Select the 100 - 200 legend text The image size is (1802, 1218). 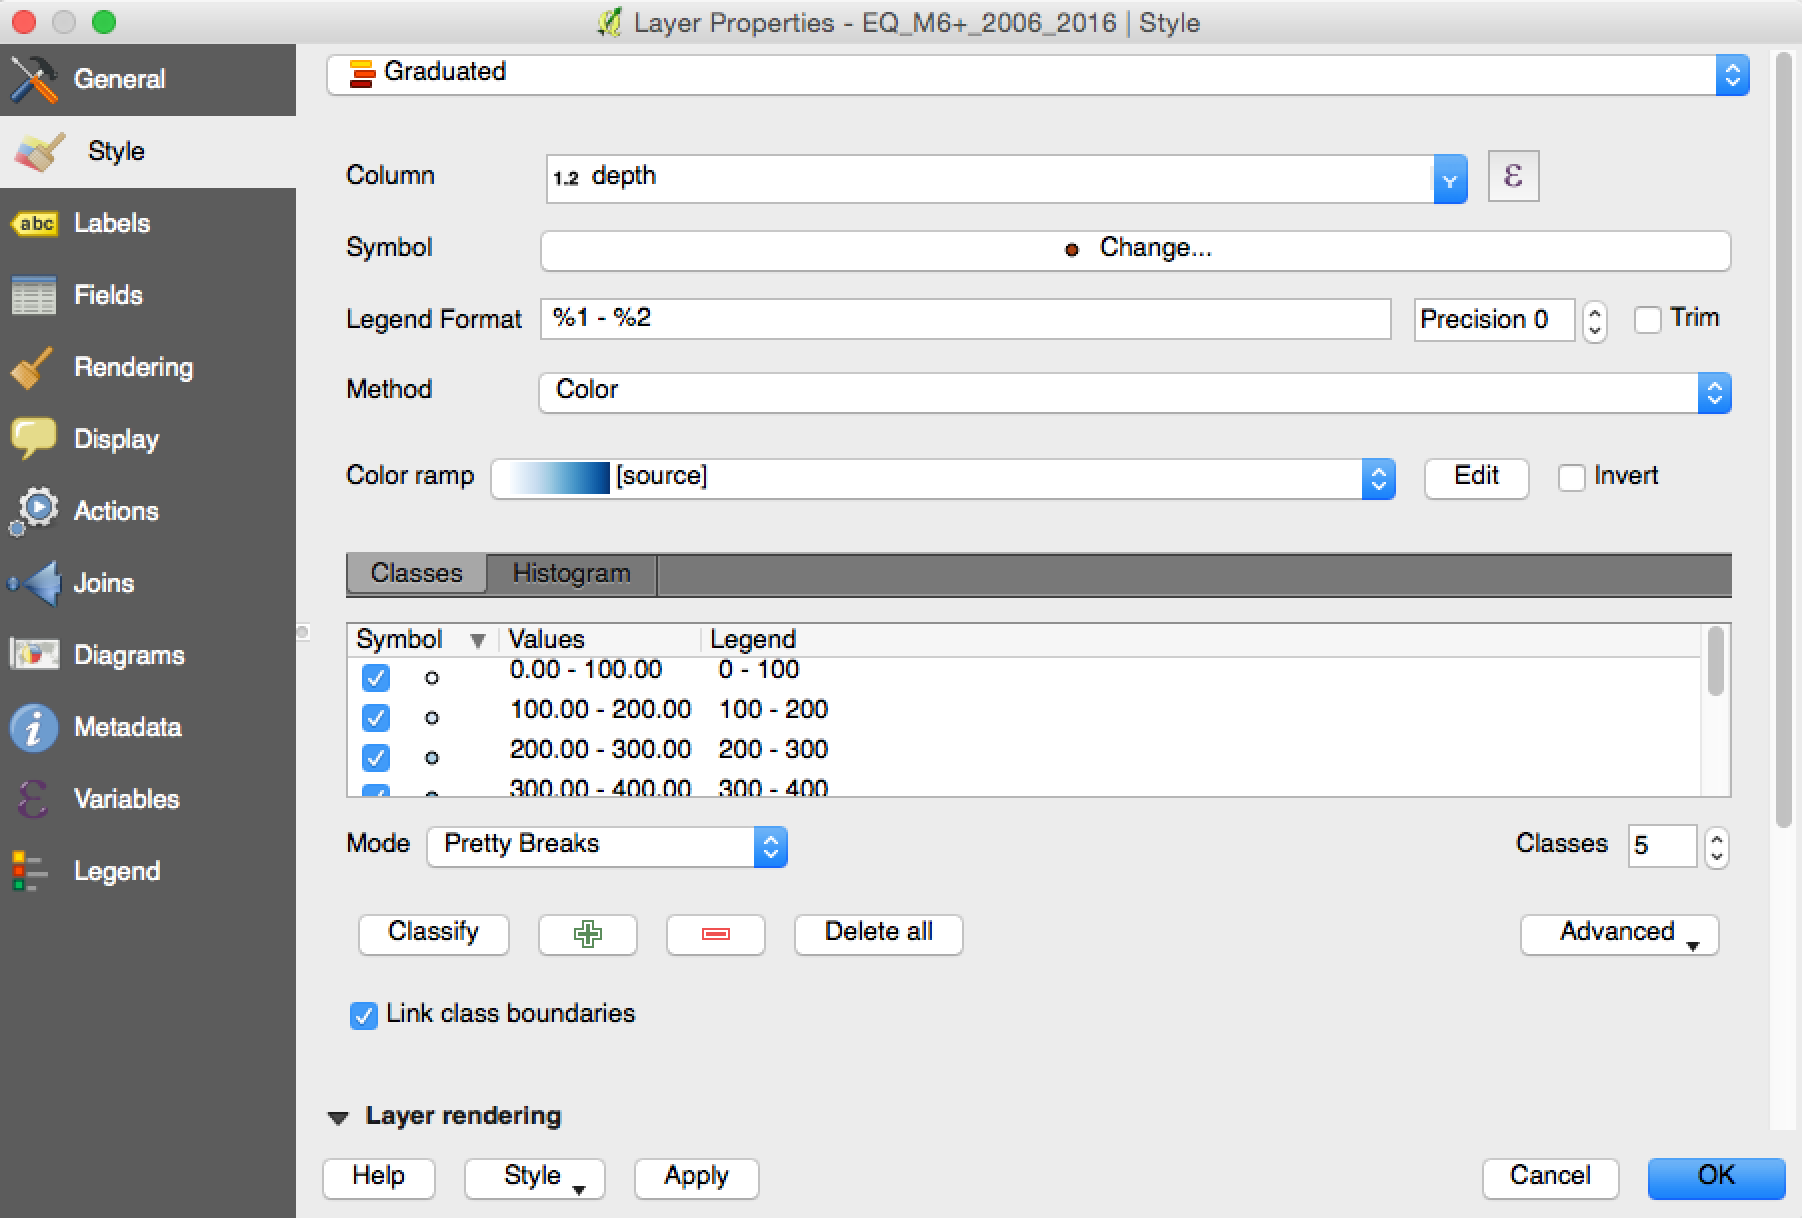(773, 710)
